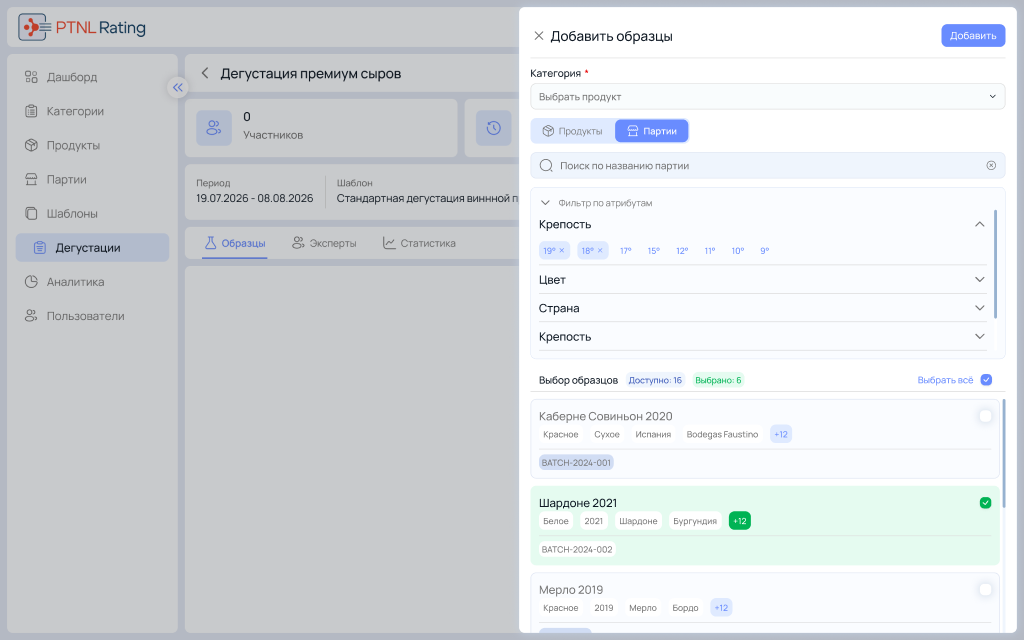Click the Участников people icon tile
This screenshot has height=640, width=1024.
[x=214, y=128]
